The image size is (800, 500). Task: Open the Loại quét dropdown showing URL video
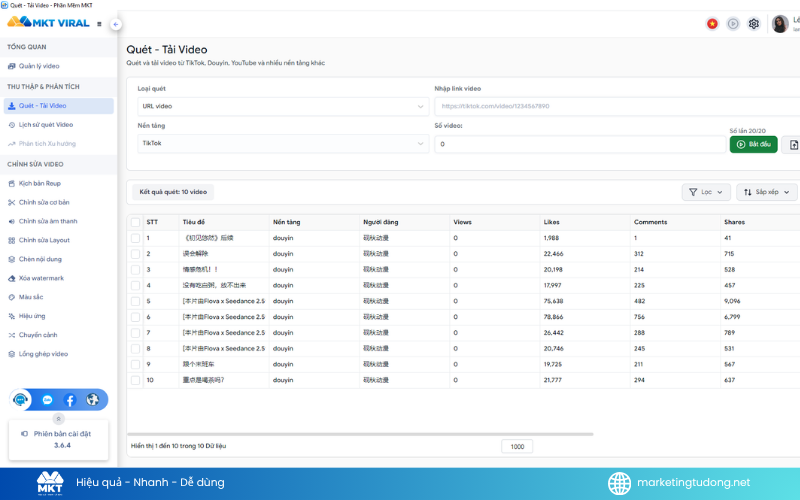pos(283,107)
